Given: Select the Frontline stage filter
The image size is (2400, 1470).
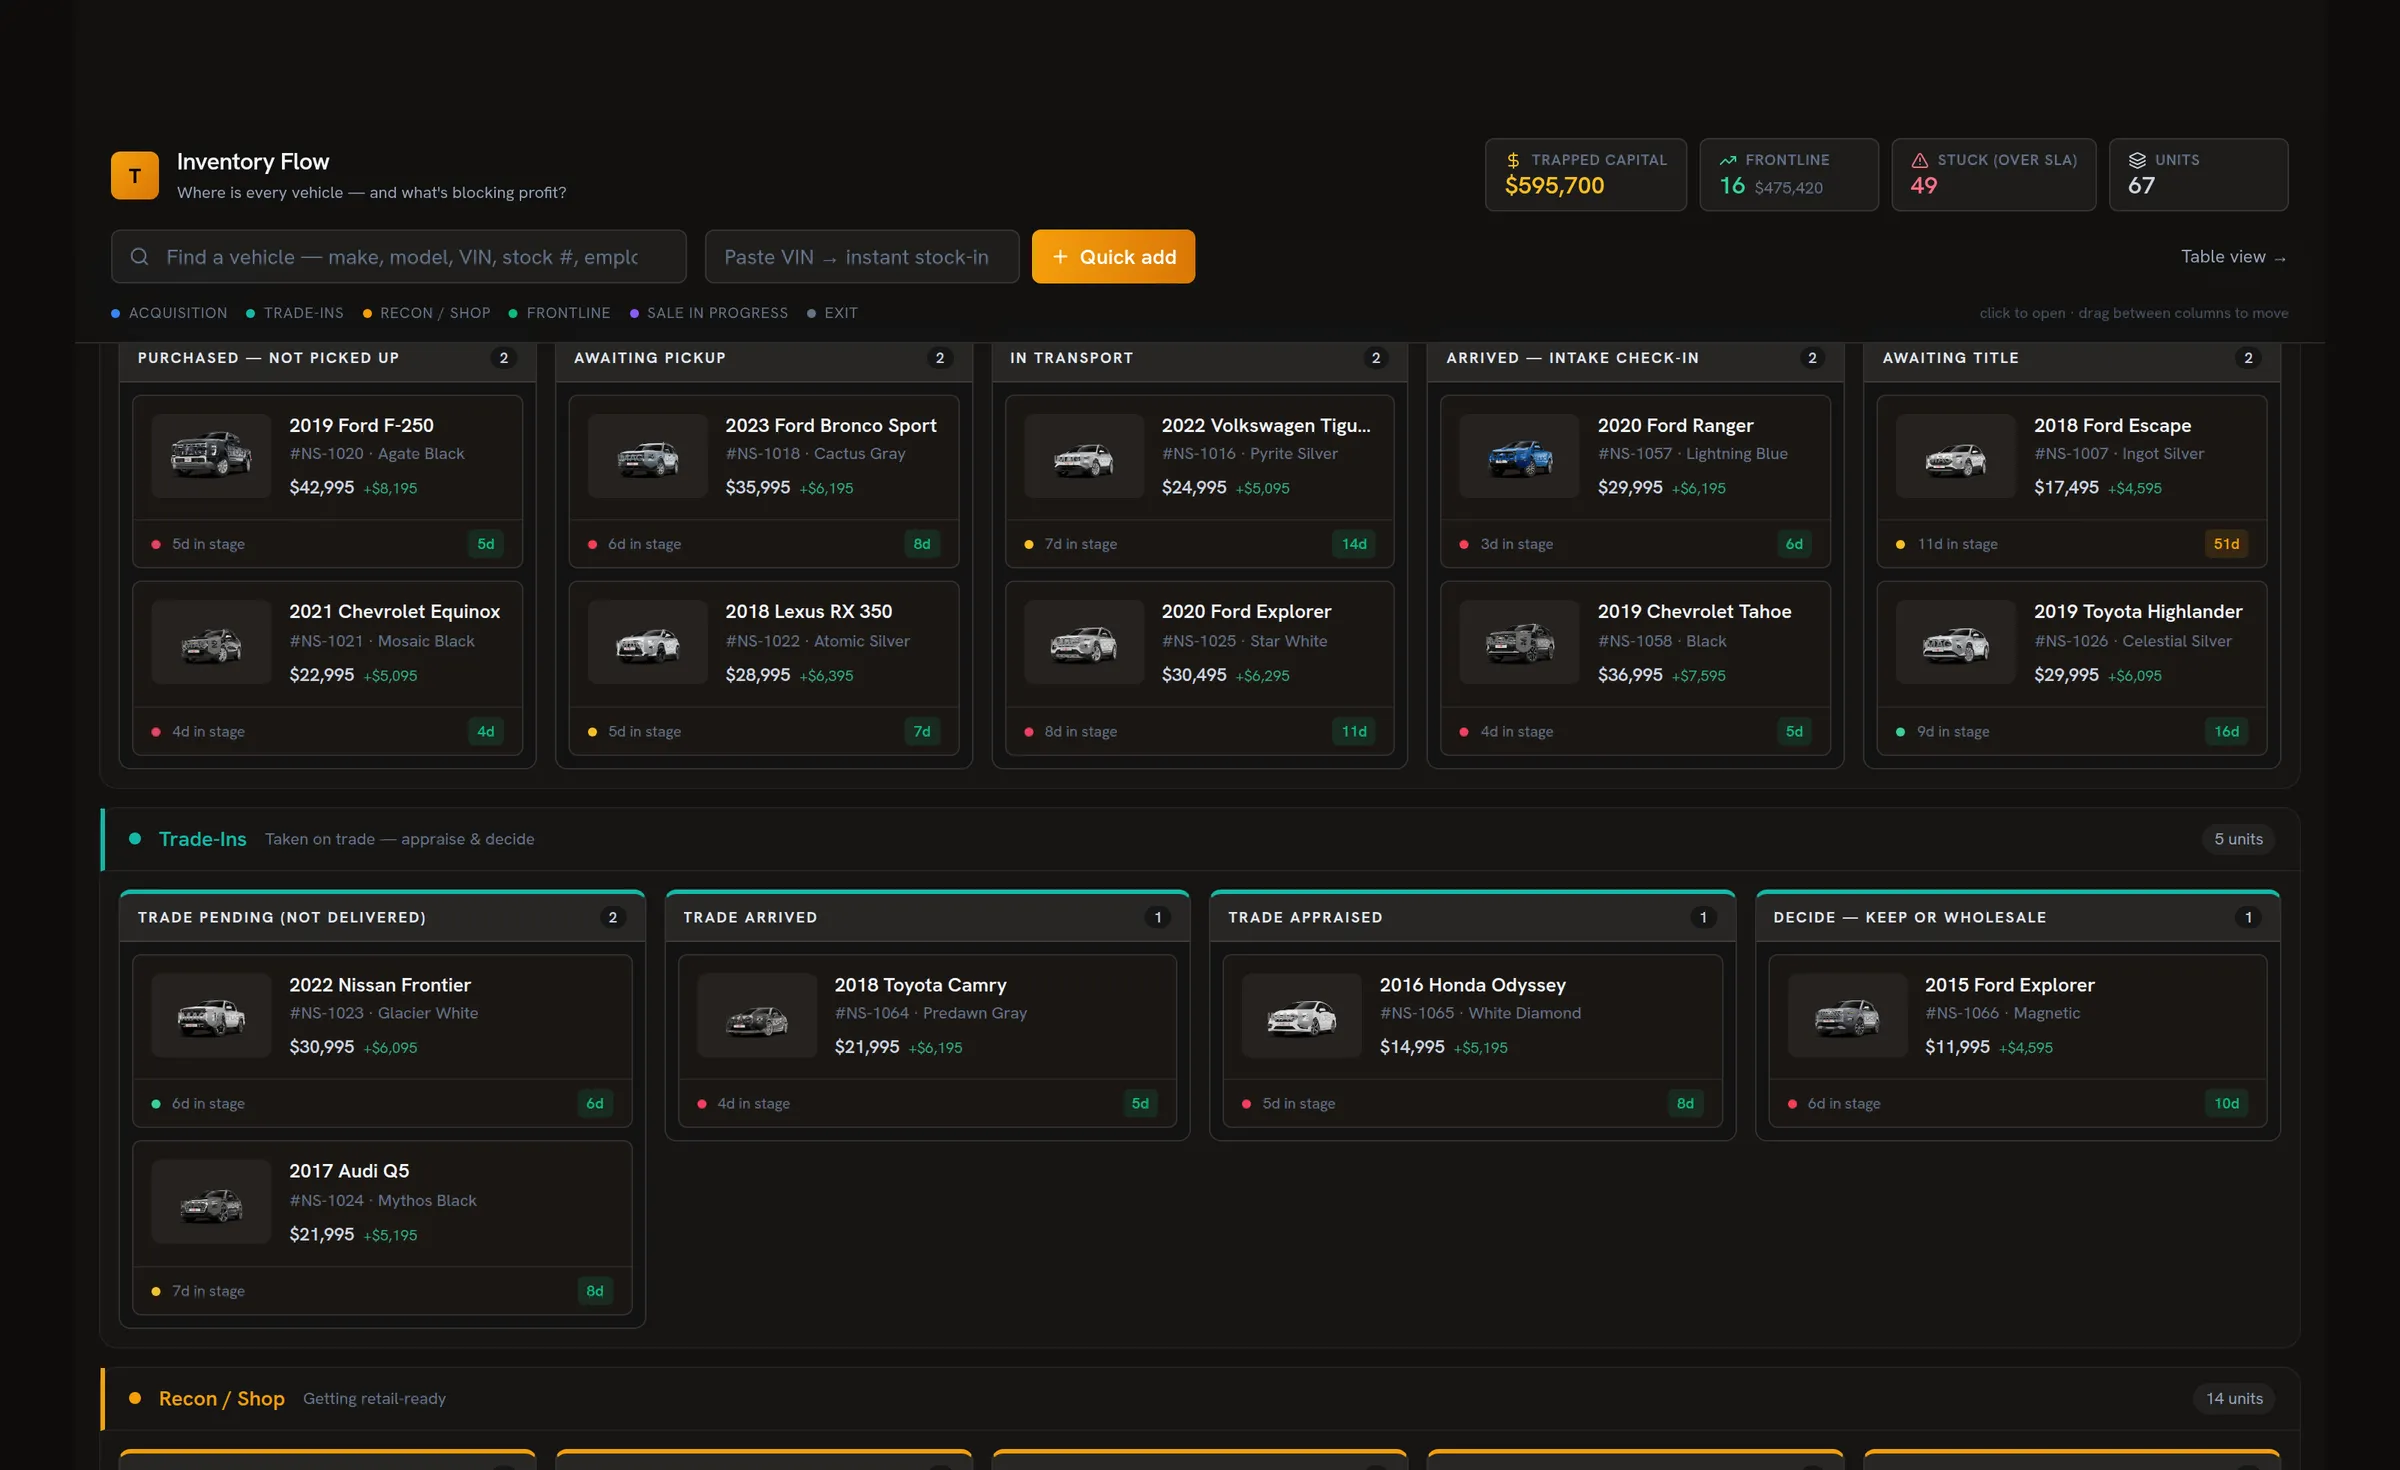Looking at the screenshot, I should click(x=559, y=313).
